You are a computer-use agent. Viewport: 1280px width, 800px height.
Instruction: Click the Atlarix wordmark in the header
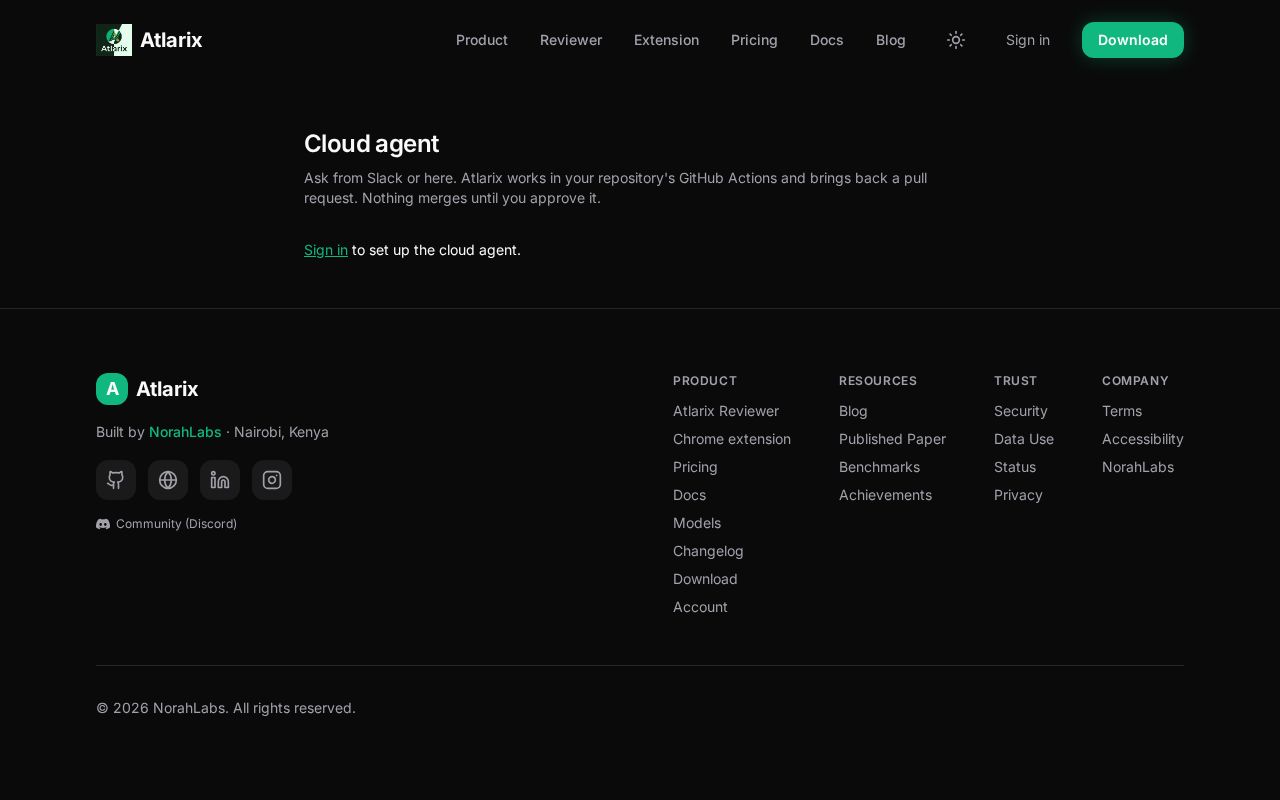tap(171, 40)
